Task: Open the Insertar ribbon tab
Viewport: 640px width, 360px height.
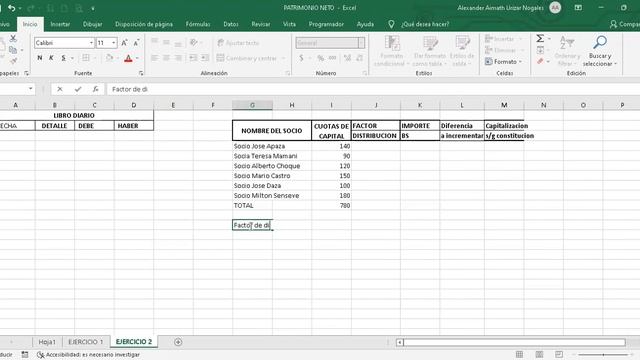Action: (60, 24)
